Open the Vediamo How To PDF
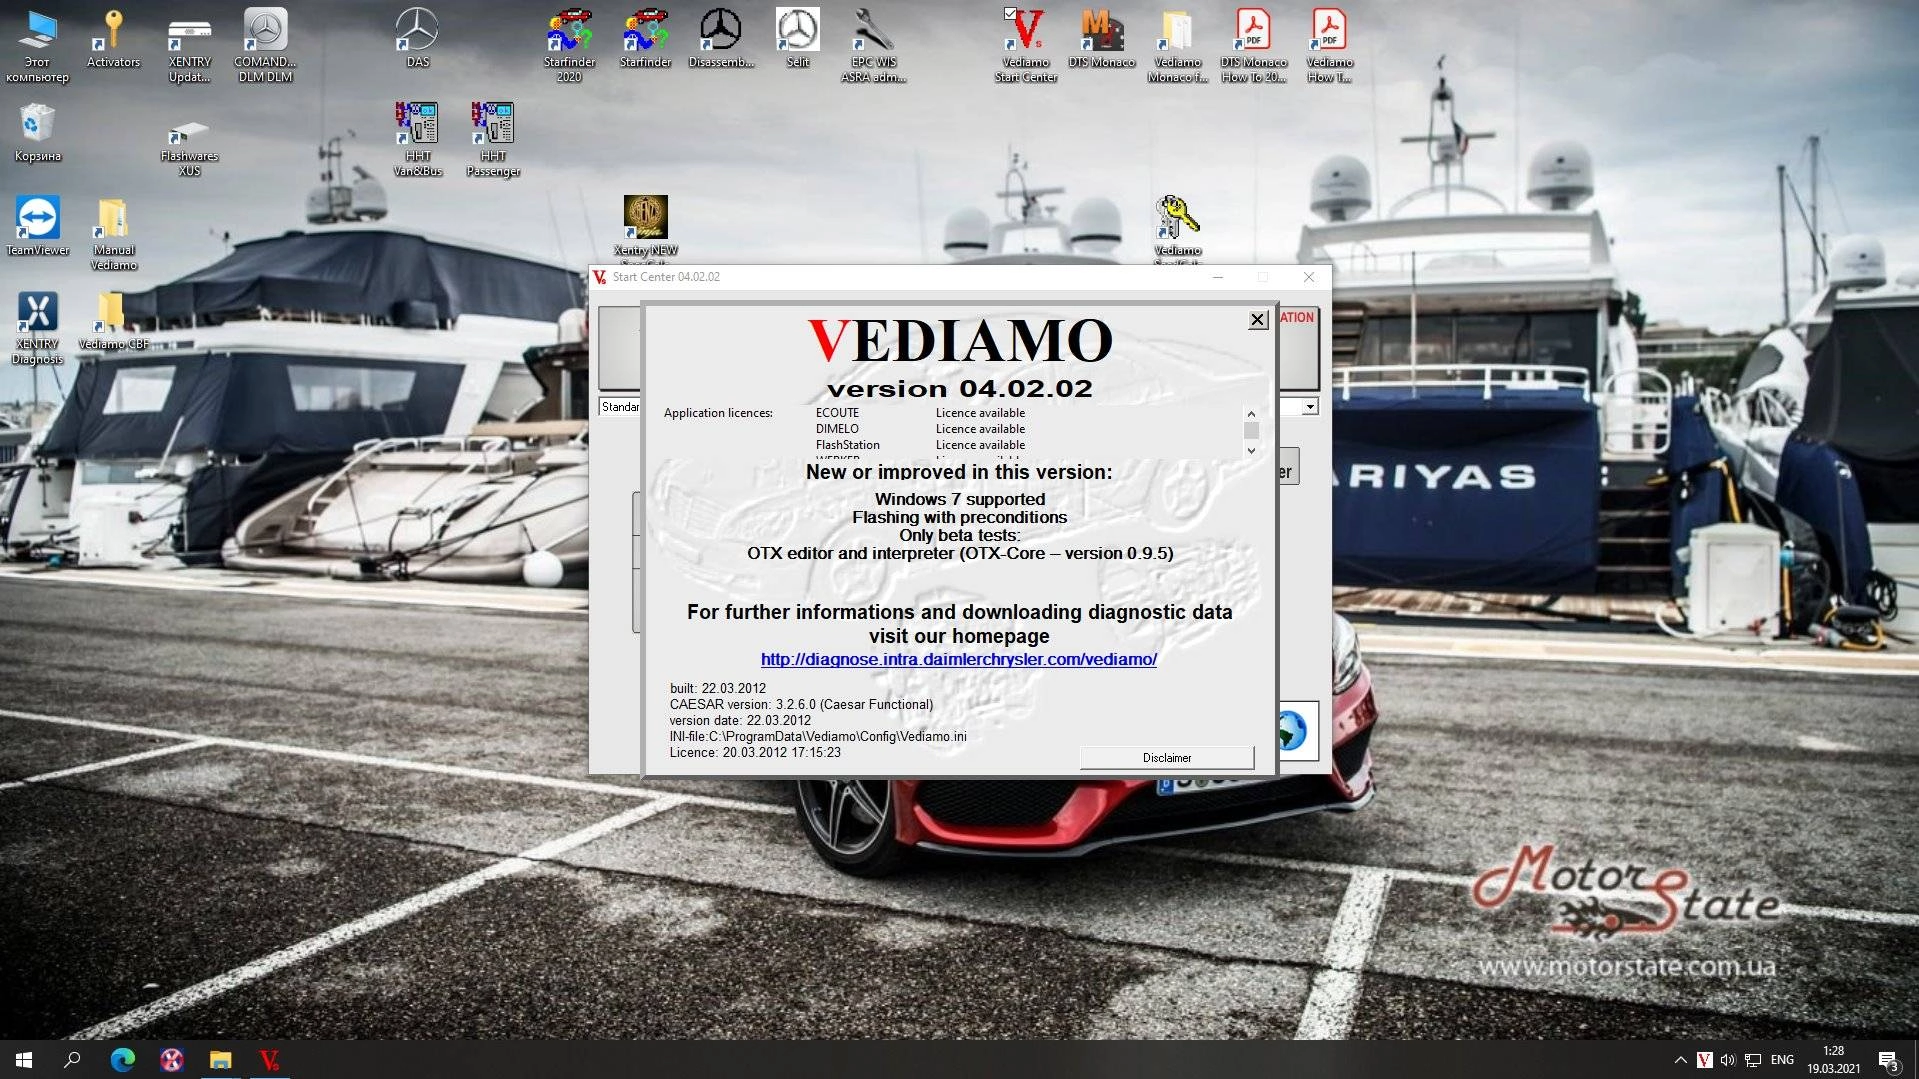This screenshot has height=1079, width=1919. pyautogui.click(x=1329, y=45)
